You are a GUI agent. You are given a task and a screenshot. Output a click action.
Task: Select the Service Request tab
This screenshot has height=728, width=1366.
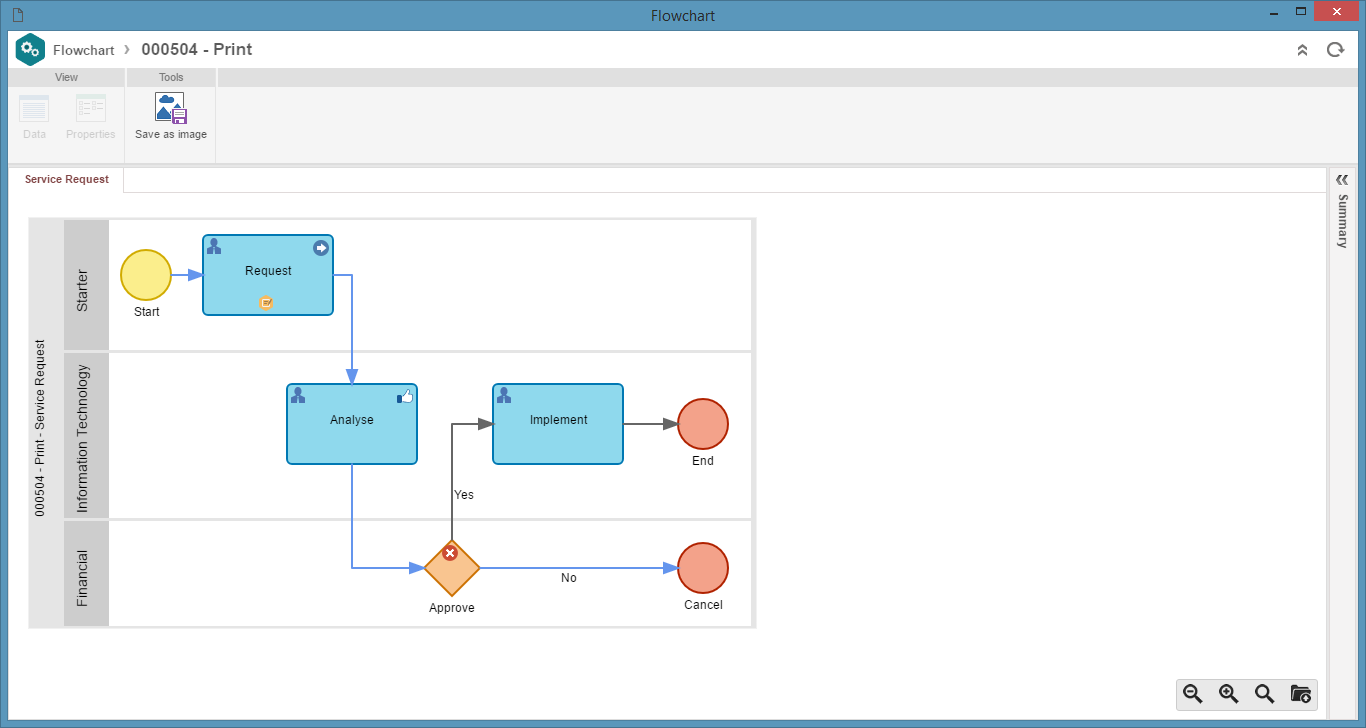67,180
